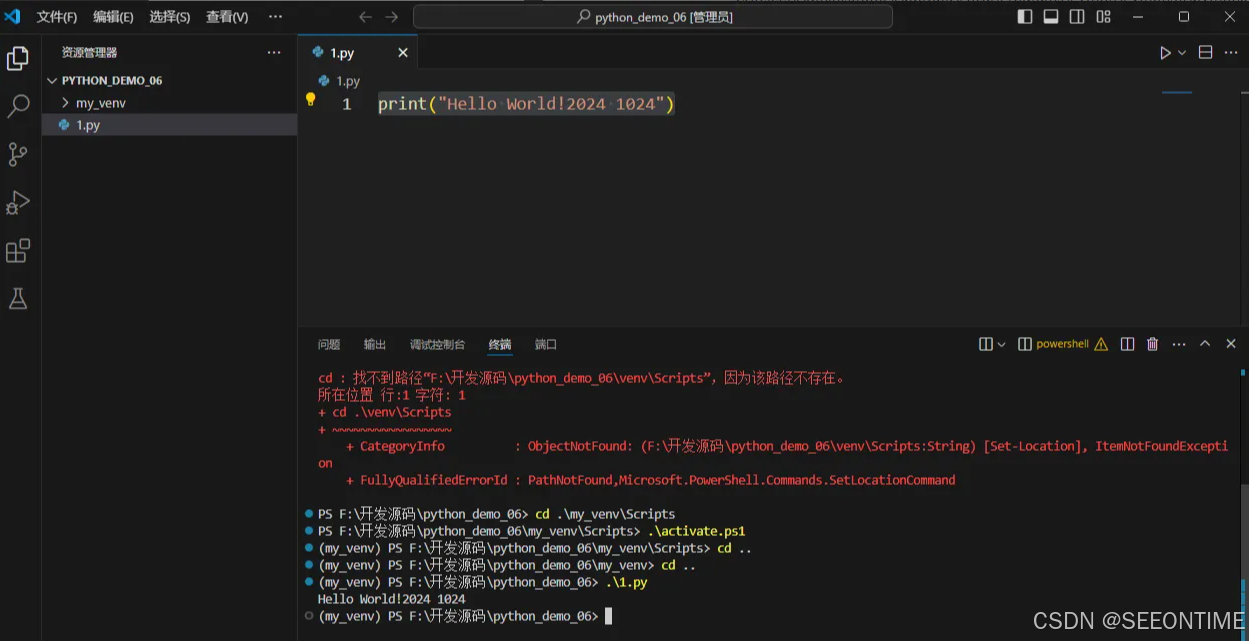Click the 资源管理器 sidebar title

coord(90,53)
